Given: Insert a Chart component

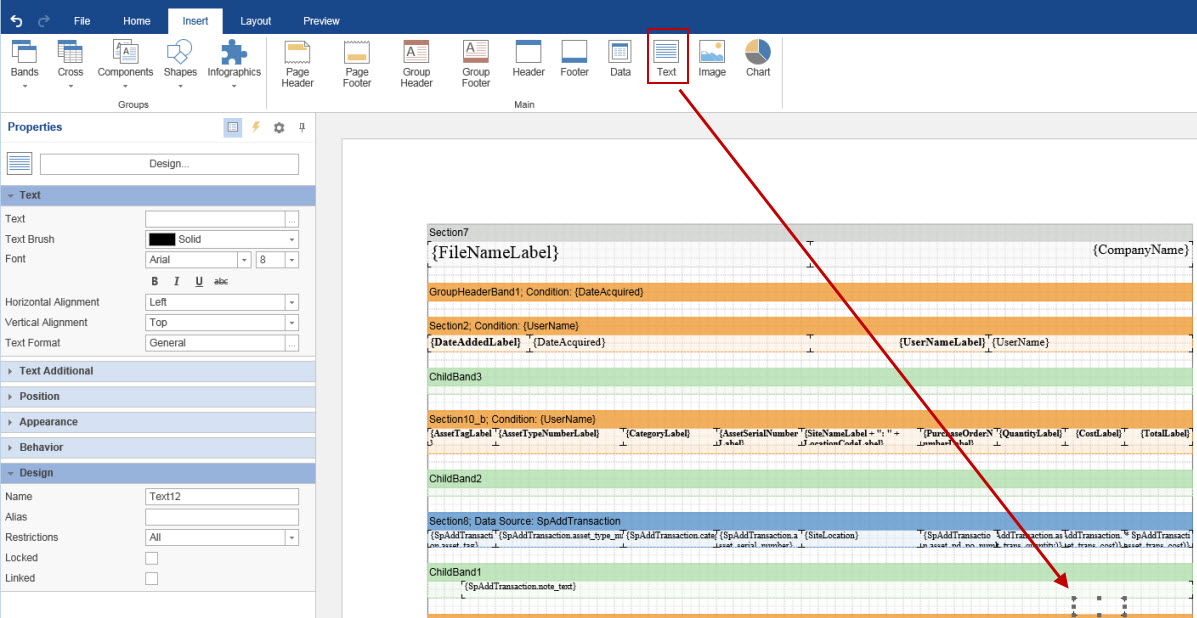Looking at the screenshot, I should pos(757,58).
